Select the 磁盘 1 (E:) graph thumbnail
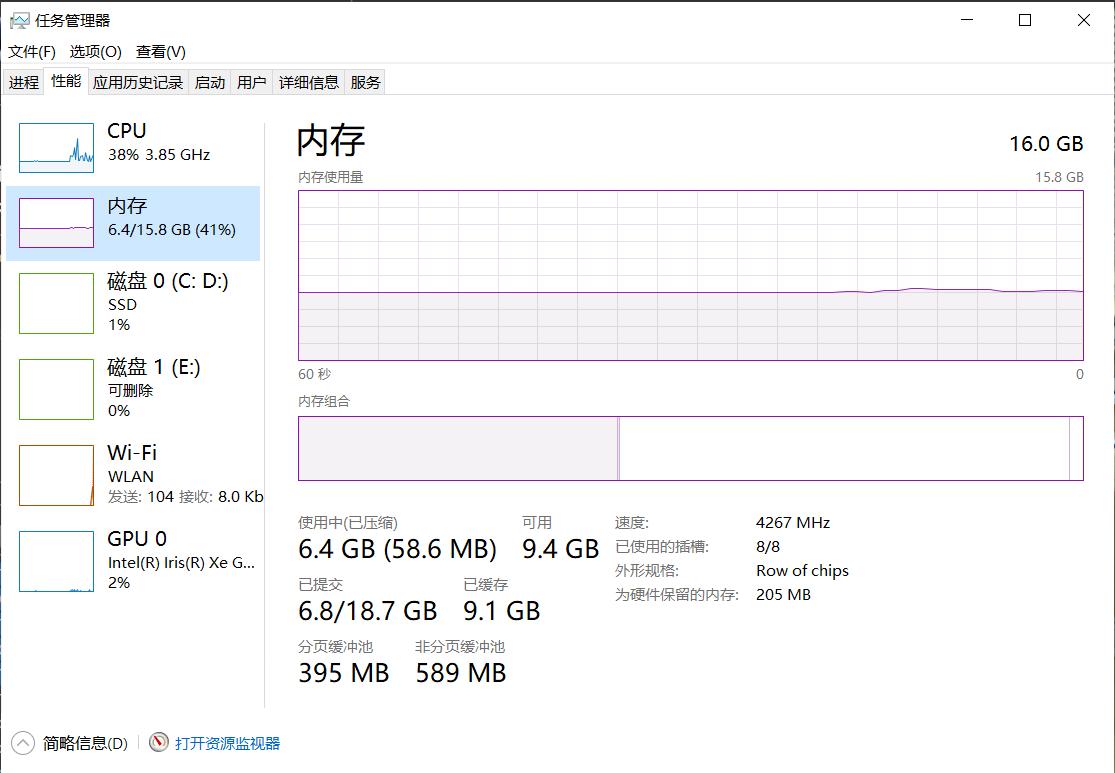Screen dimensions: 1115x773 (x=56, y=389)
